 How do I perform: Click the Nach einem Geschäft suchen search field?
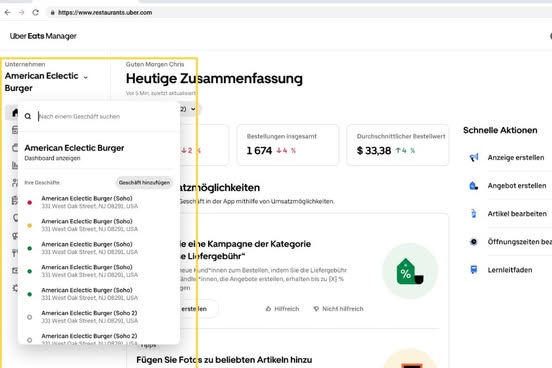[x=106, y=116]
